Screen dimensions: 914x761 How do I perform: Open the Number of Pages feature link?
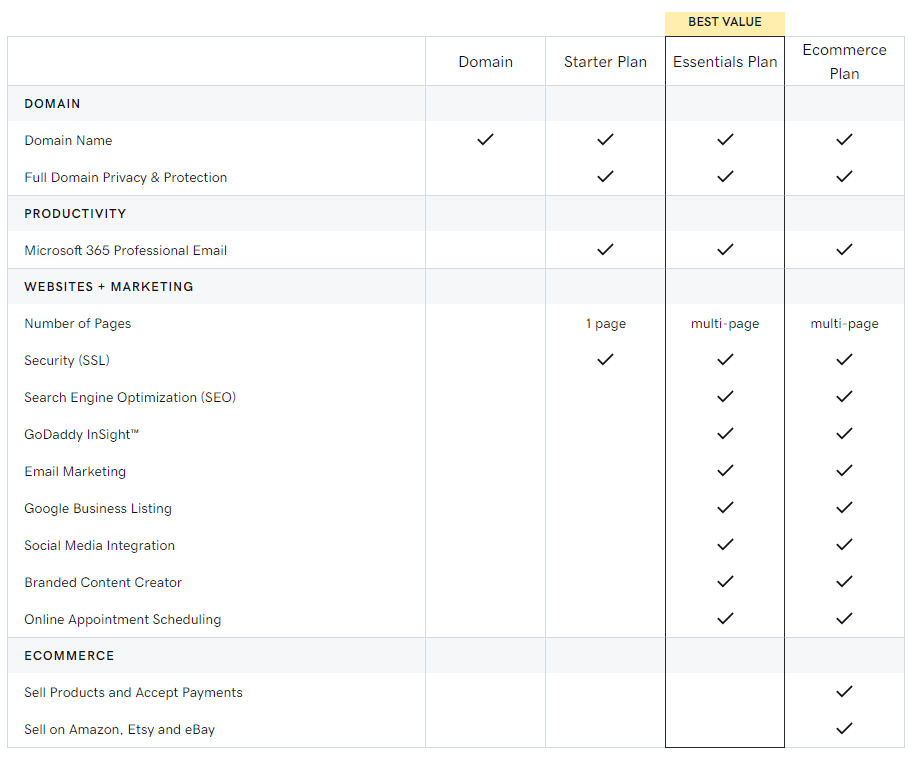pos(77,323)
